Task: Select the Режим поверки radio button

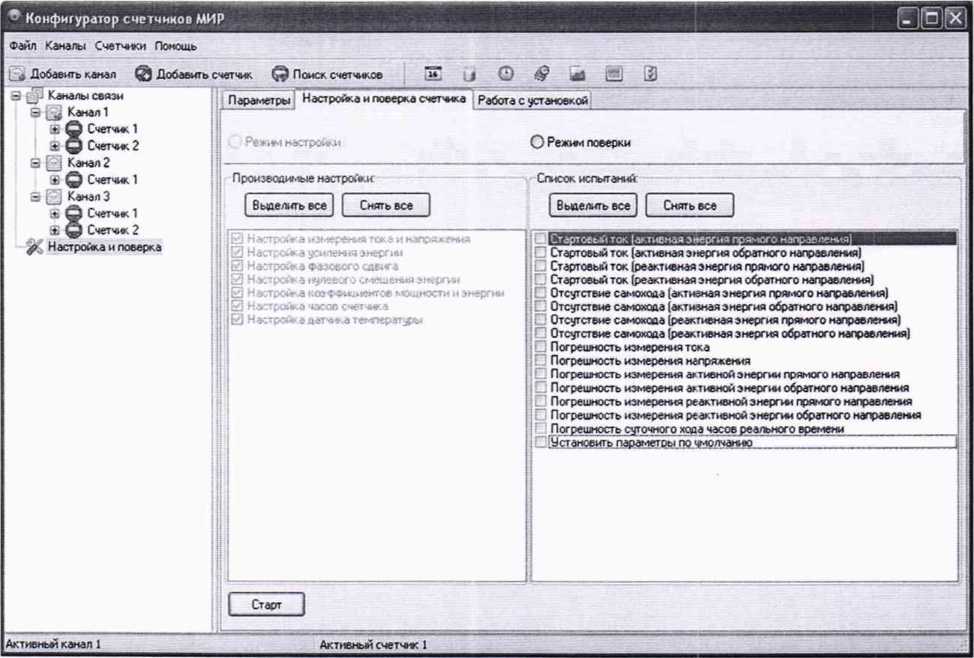Action: [x=537, y=142]
